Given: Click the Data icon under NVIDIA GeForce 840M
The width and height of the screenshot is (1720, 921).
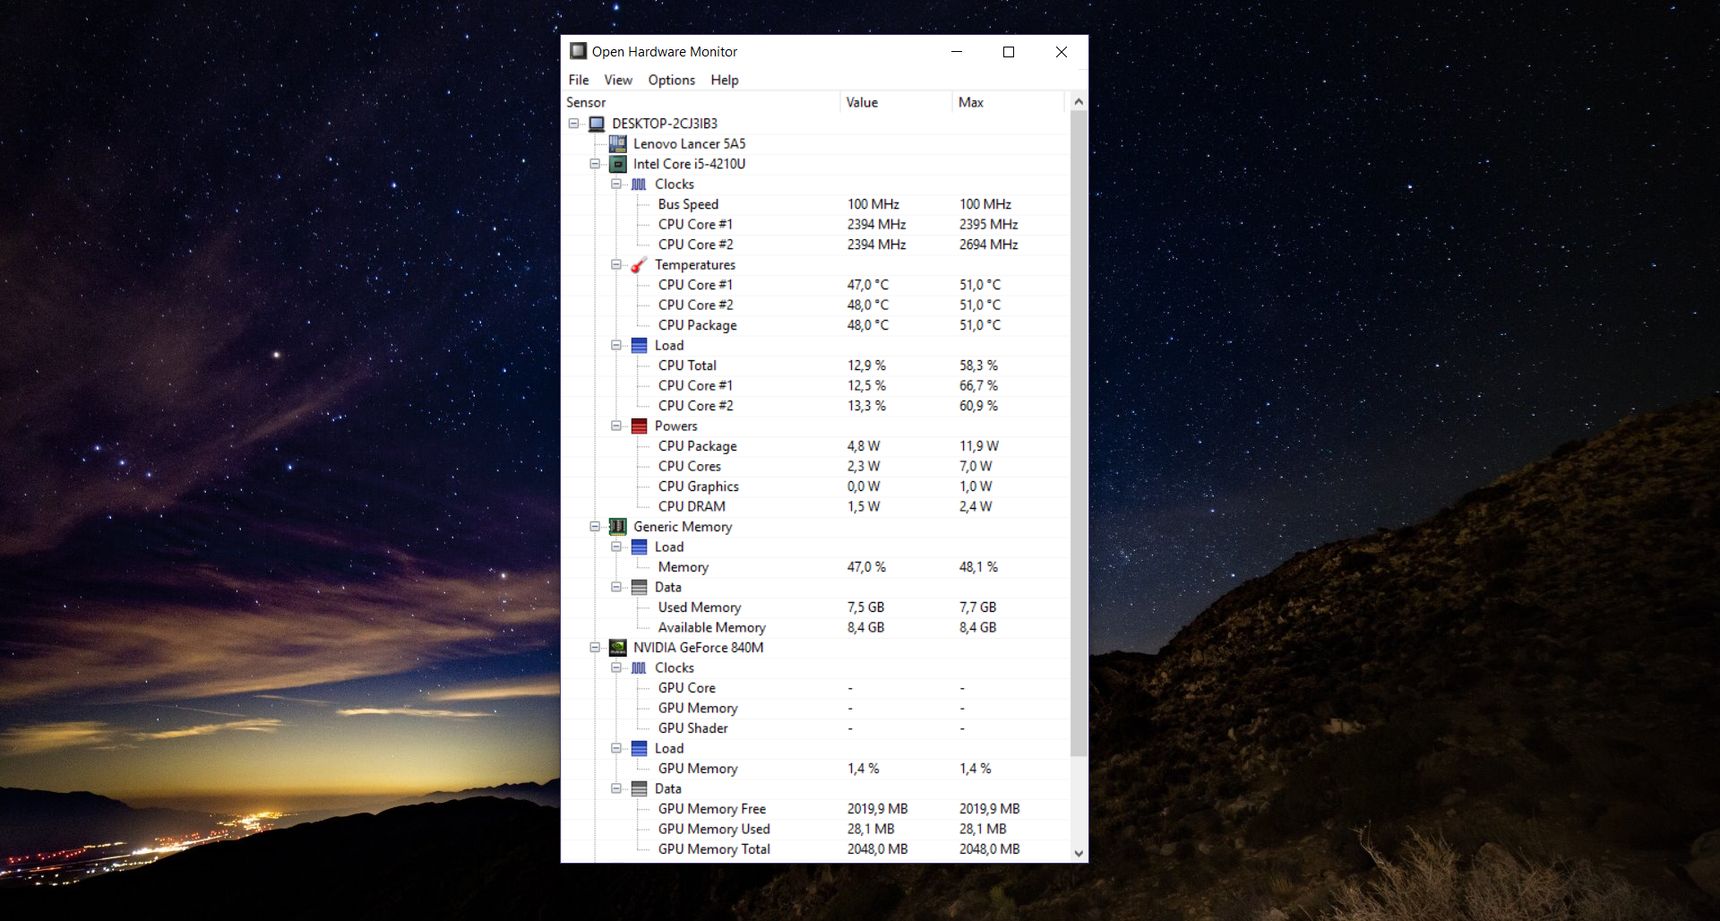Looking at the screenshot, I should [x=639, y=789].
